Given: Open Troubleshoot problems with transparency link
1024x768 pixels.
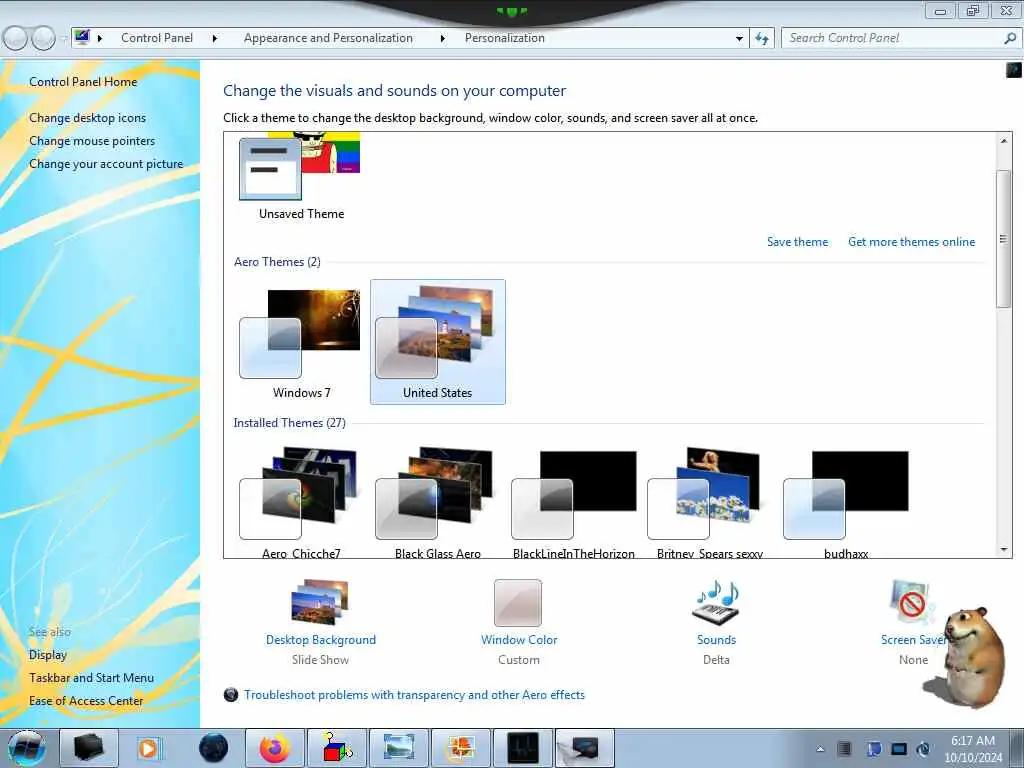Looking at the screenshot, I should [415, 695].
